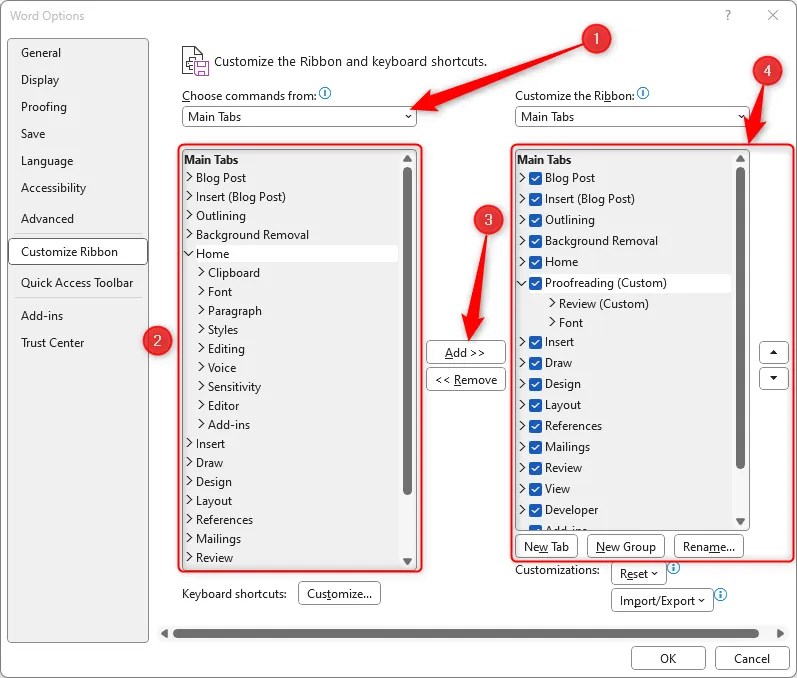Open the Customize the Ribbon dropdown
This screenshot has width=797, height=678.
(x=632, y=117)
